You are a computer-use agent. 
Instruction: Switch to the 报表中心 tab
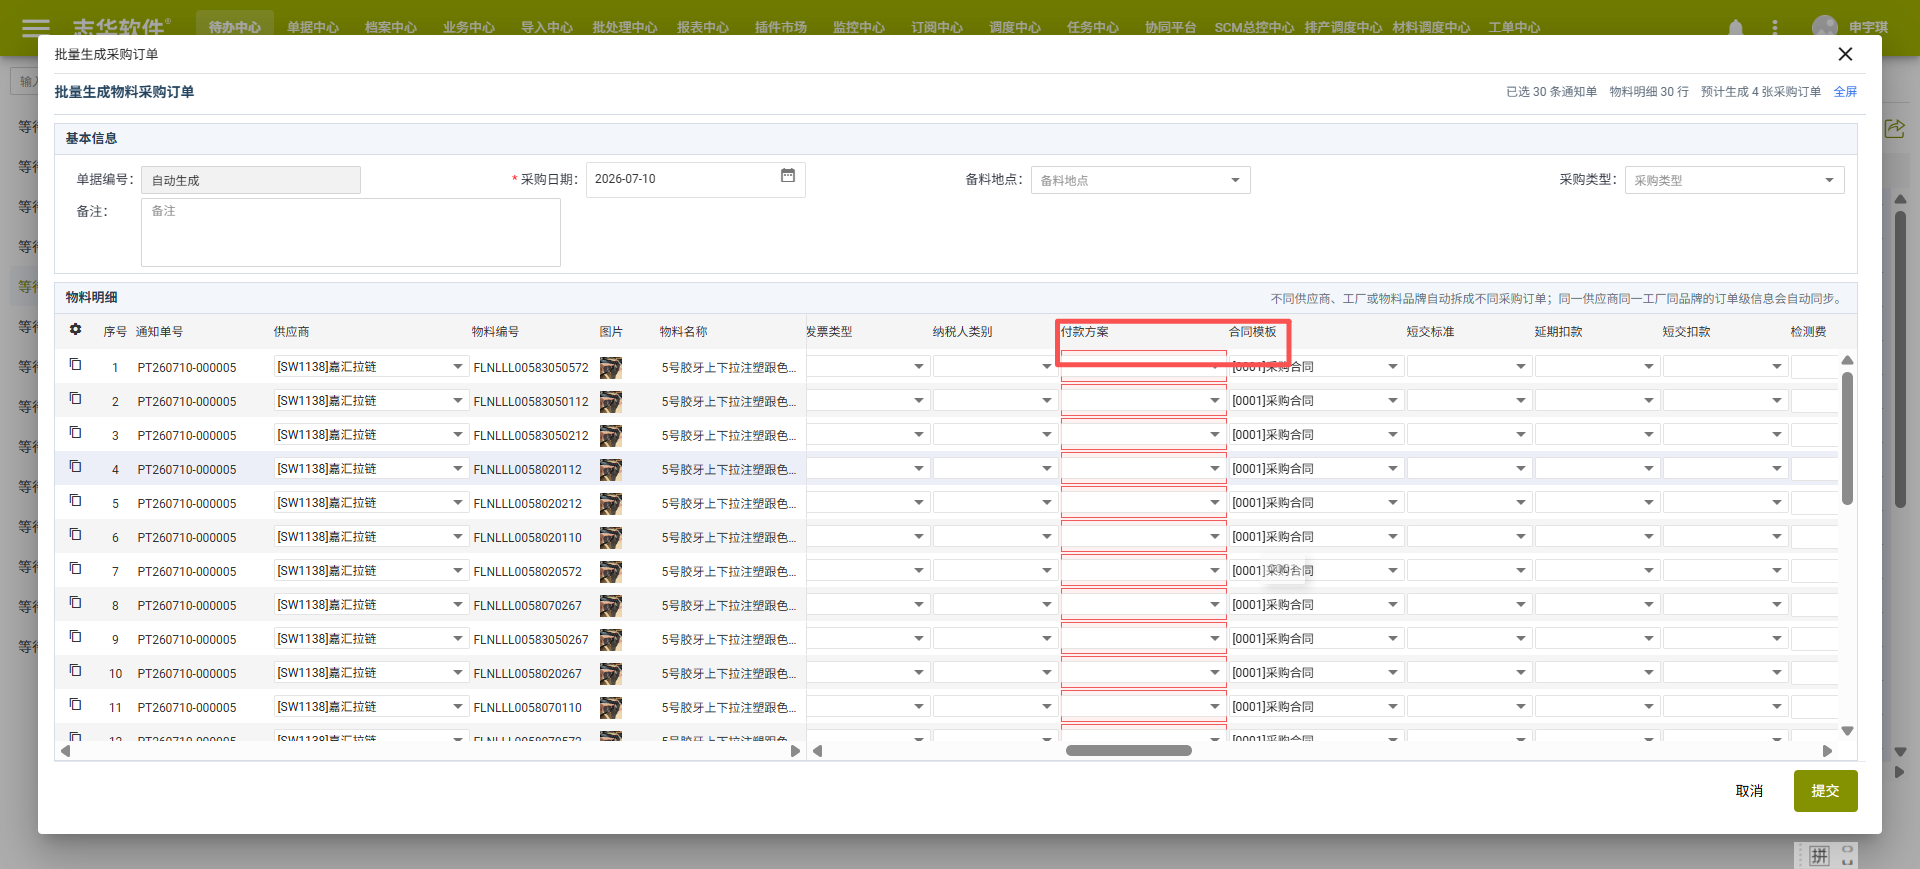(x=703, y=28)
